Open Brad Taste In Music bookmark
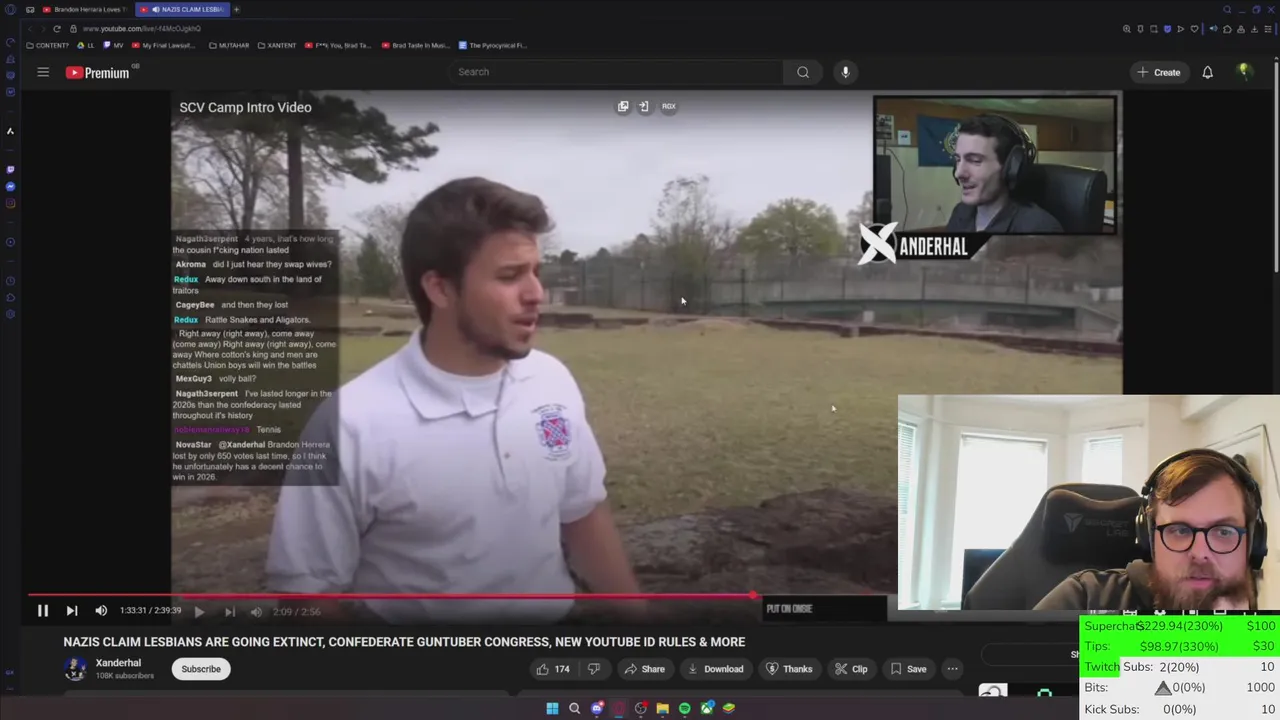 pyautogui.click(x=414, y=45)
